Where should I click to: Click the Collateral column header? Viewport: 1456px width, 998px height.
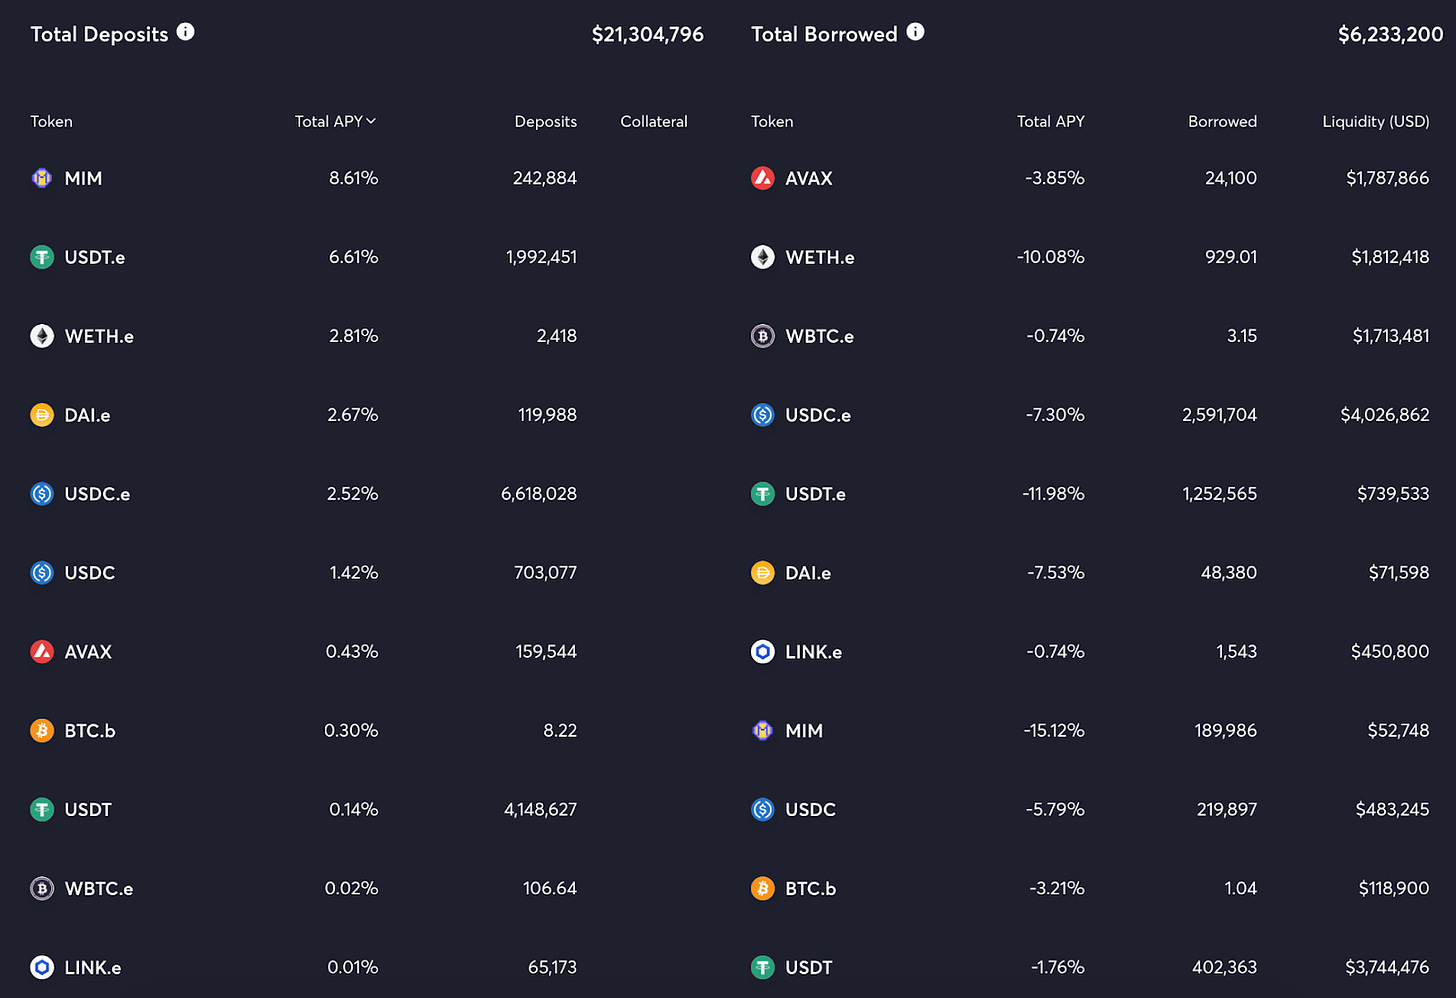click(x=654, y=121)
